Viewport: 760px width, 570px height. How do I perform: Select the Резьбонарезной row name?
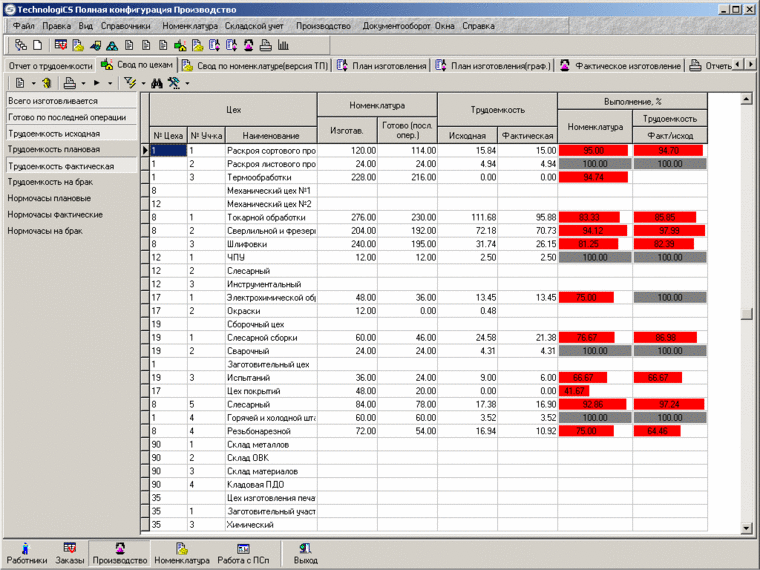pos(259,431)
